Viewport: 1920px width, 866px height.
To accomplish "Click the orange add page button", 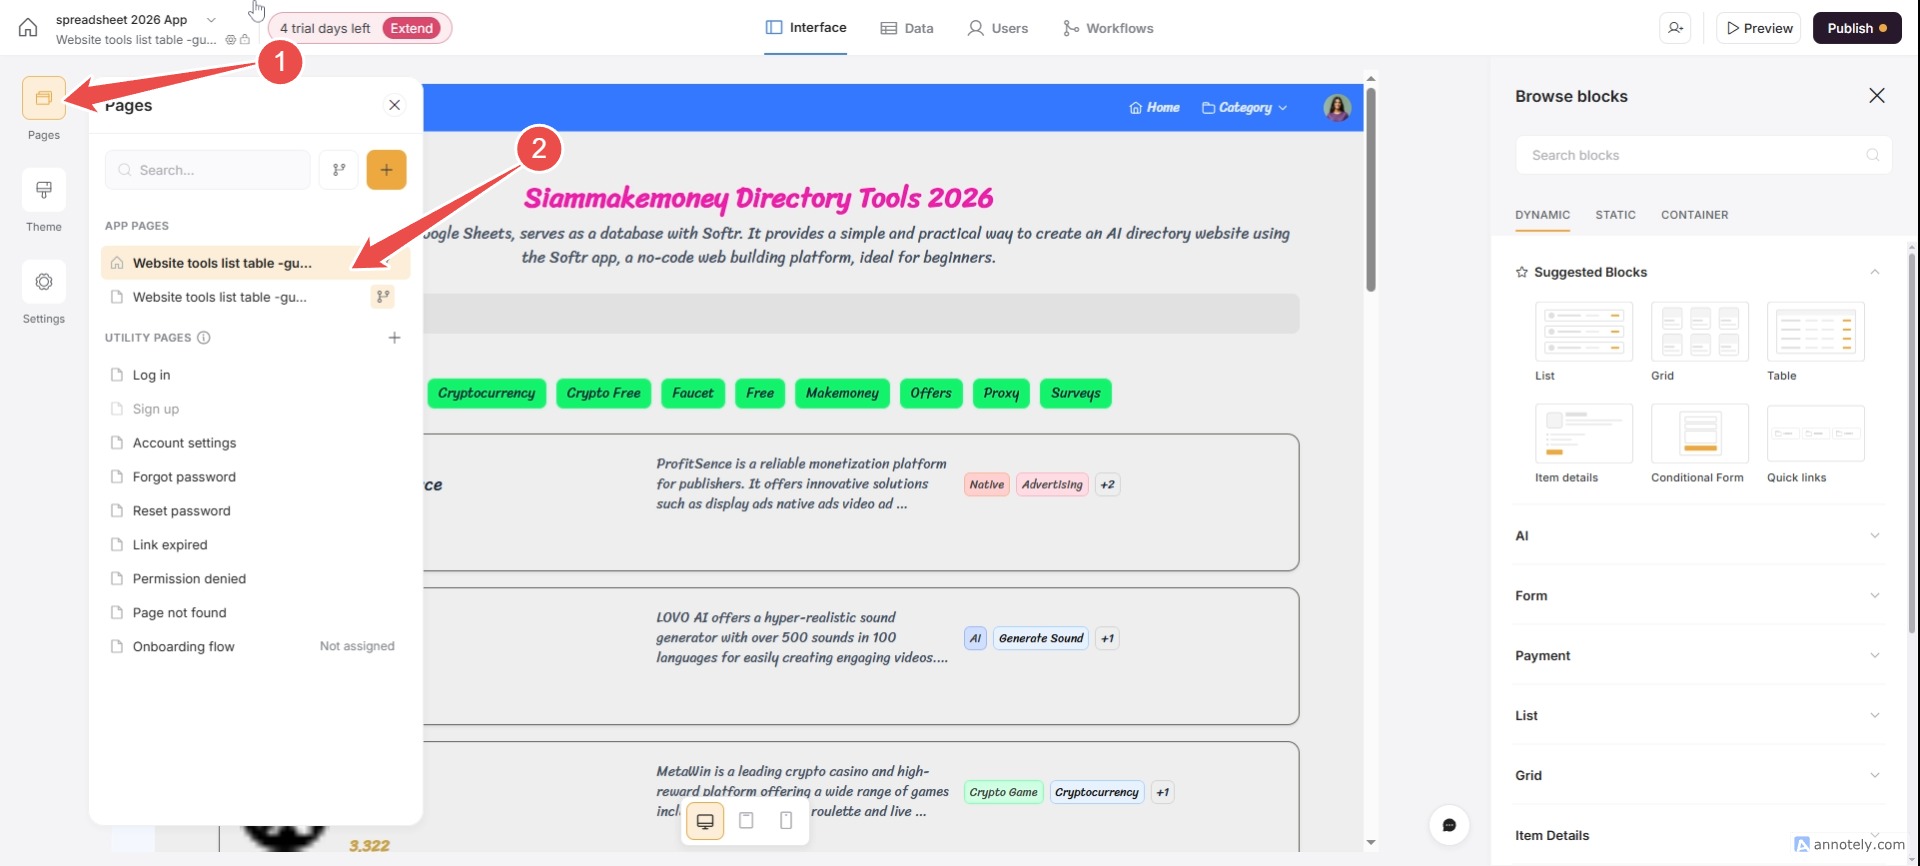I will (386, 170).
